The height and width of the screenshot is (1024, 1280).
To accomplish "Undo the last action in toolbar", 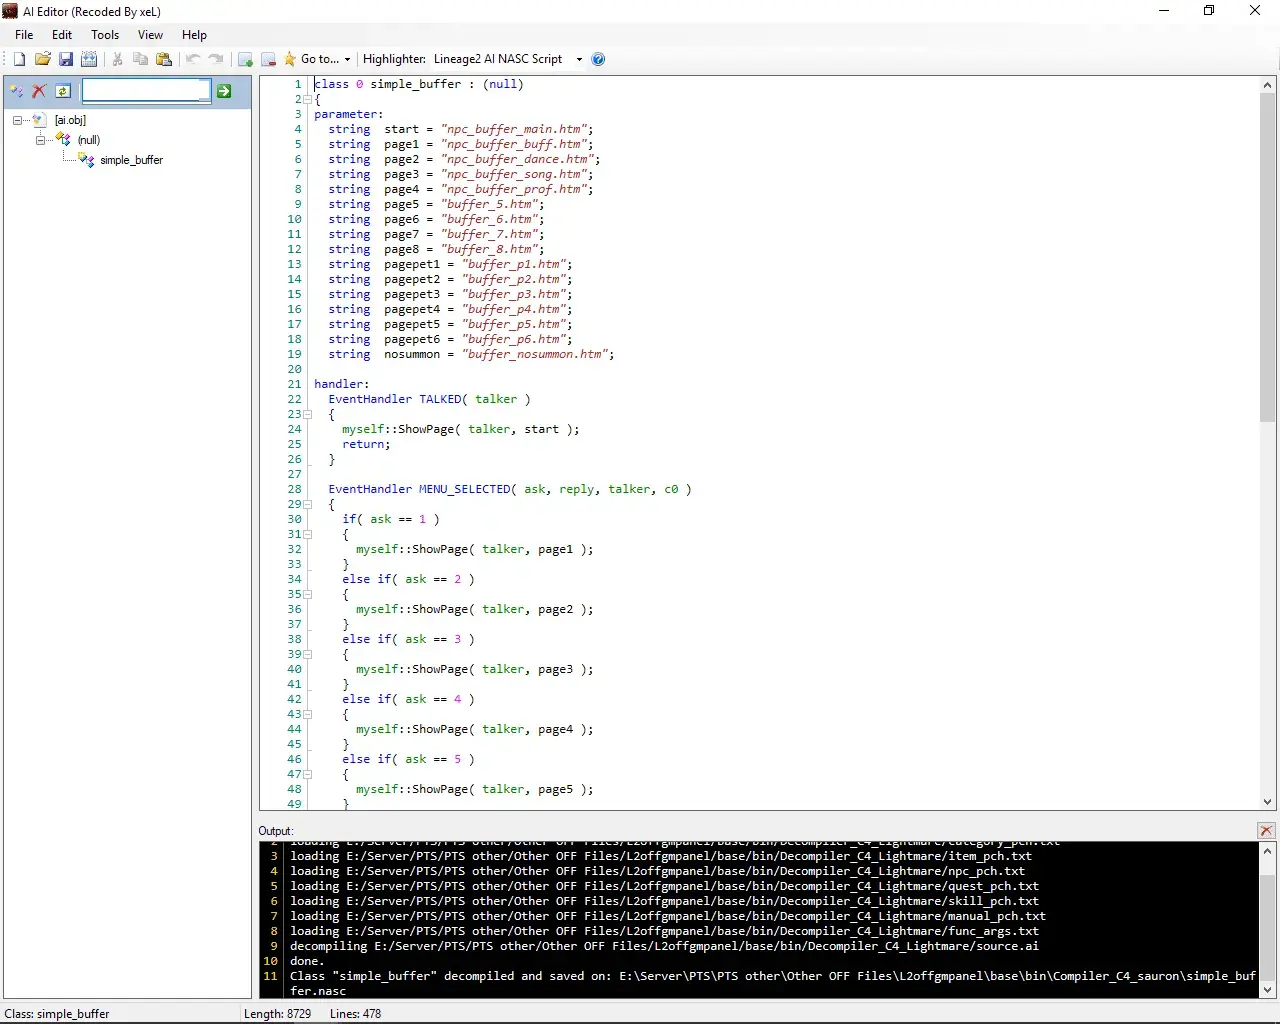I will tap(193, 59).
